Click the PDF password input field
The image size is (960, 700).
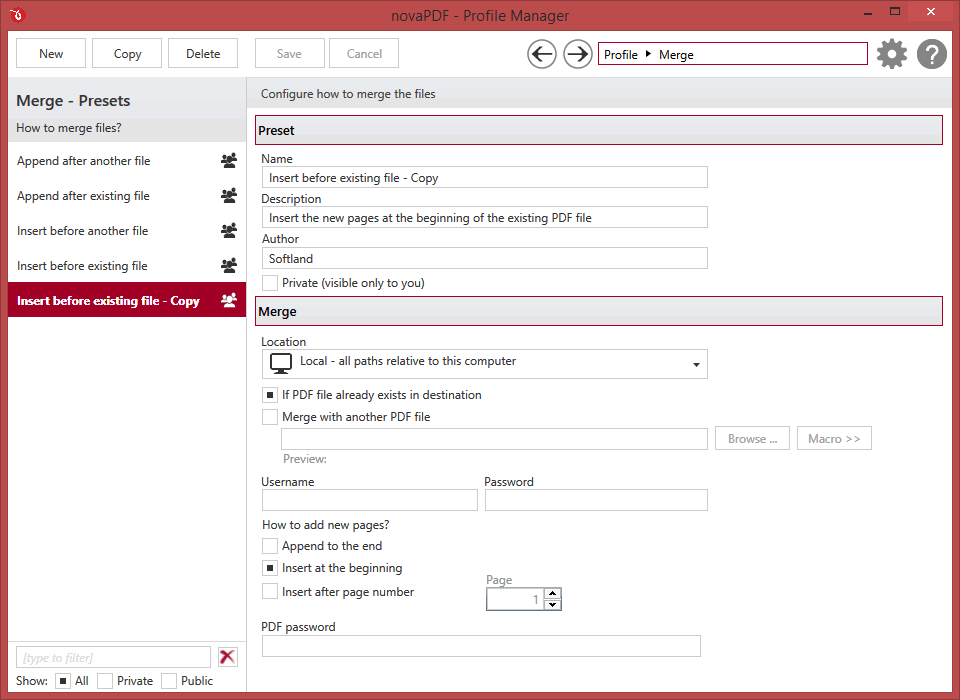481,646
